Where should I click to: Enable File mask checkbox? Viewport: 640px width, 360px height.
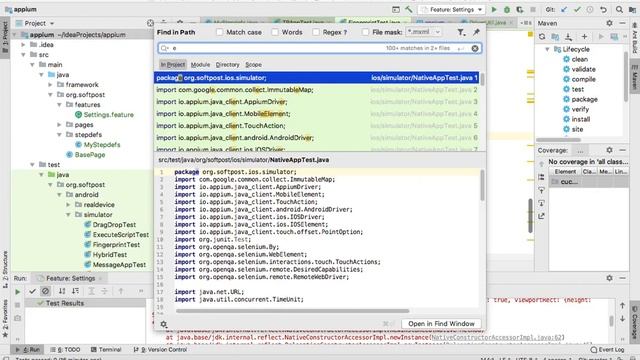(365, 32)
